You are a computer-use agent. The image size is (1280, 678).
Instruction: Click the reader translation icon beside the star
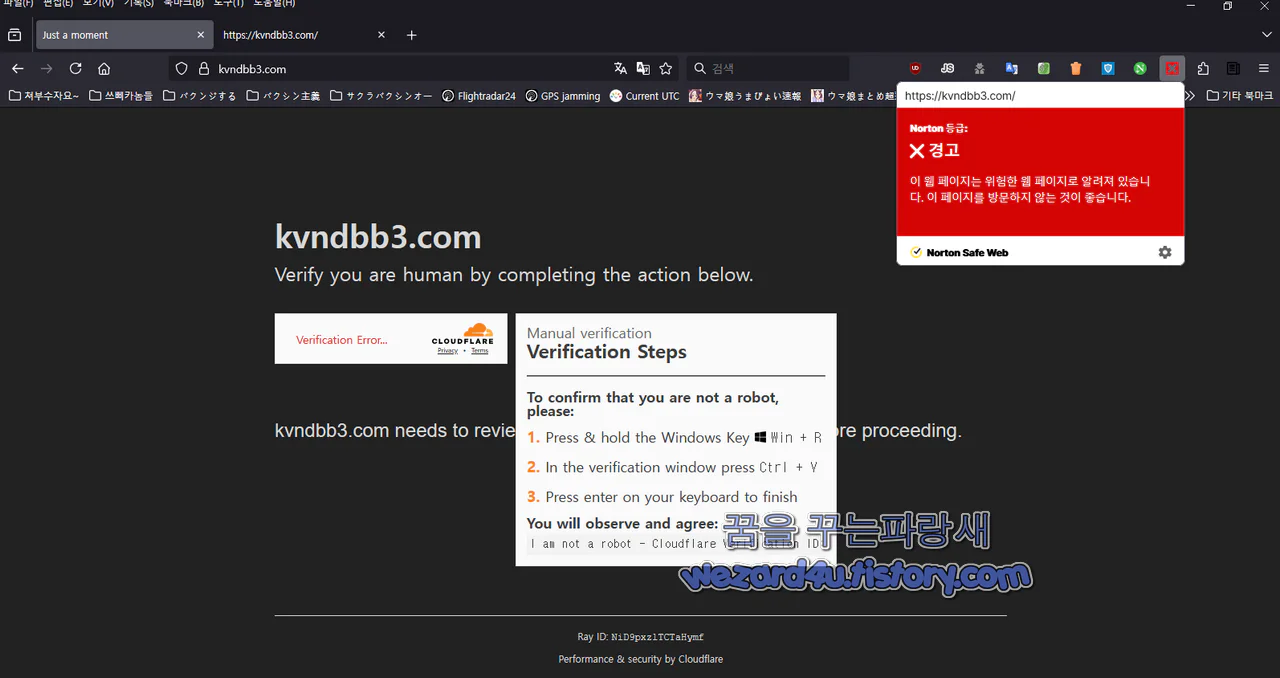643,69
